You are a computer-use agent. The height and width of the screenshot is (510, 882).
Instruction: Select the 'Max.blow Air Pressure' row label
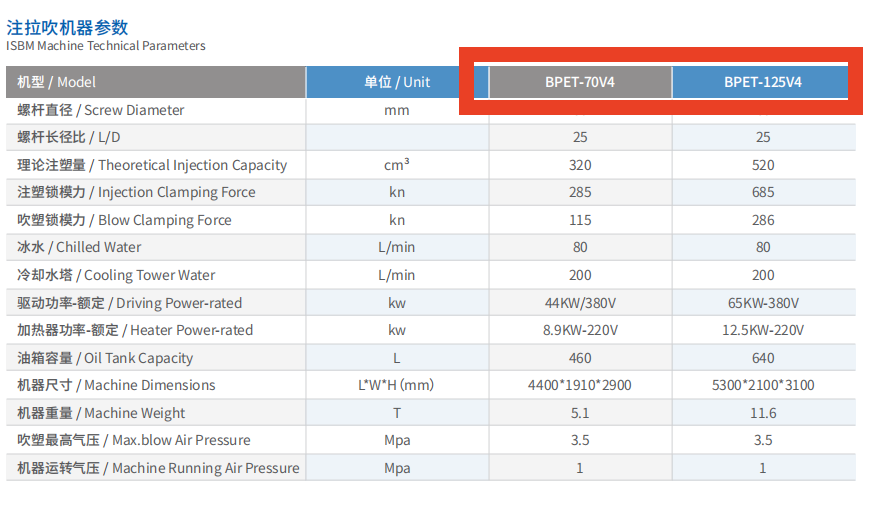point(134,440)
